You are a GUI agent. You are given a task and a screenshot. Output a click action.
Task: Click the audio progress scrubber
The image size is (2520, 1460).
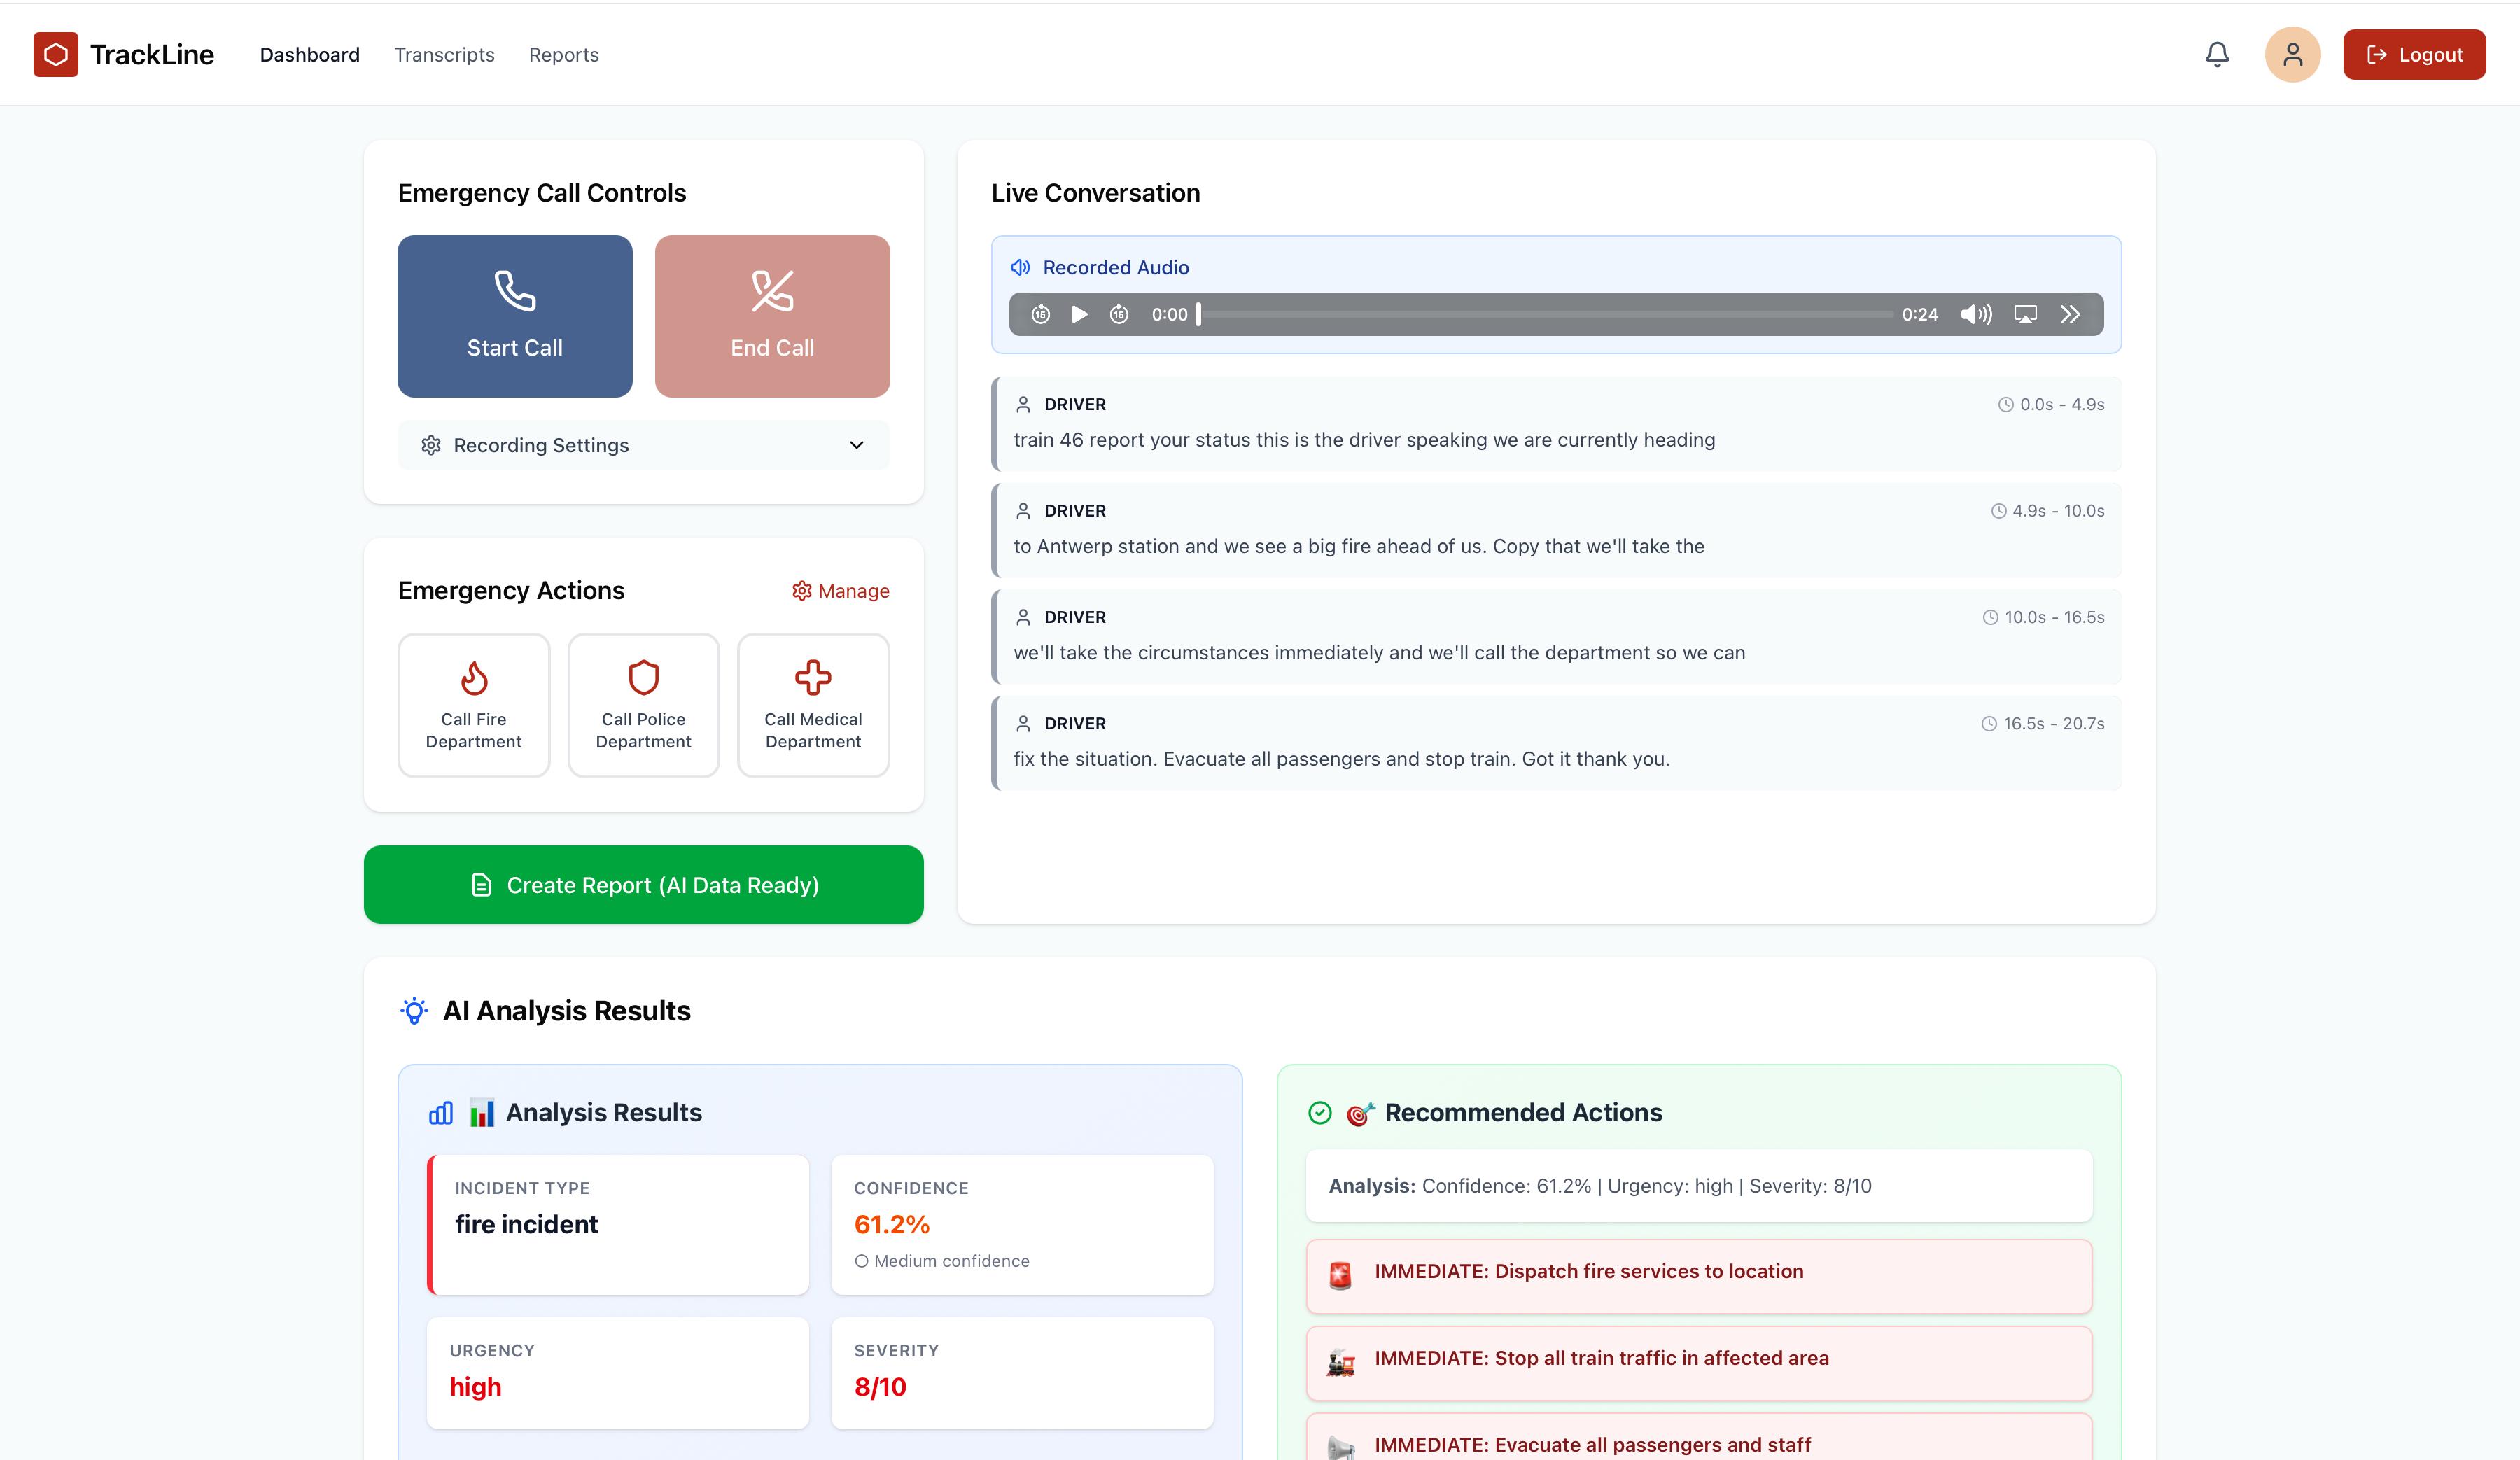[1545, 314]
